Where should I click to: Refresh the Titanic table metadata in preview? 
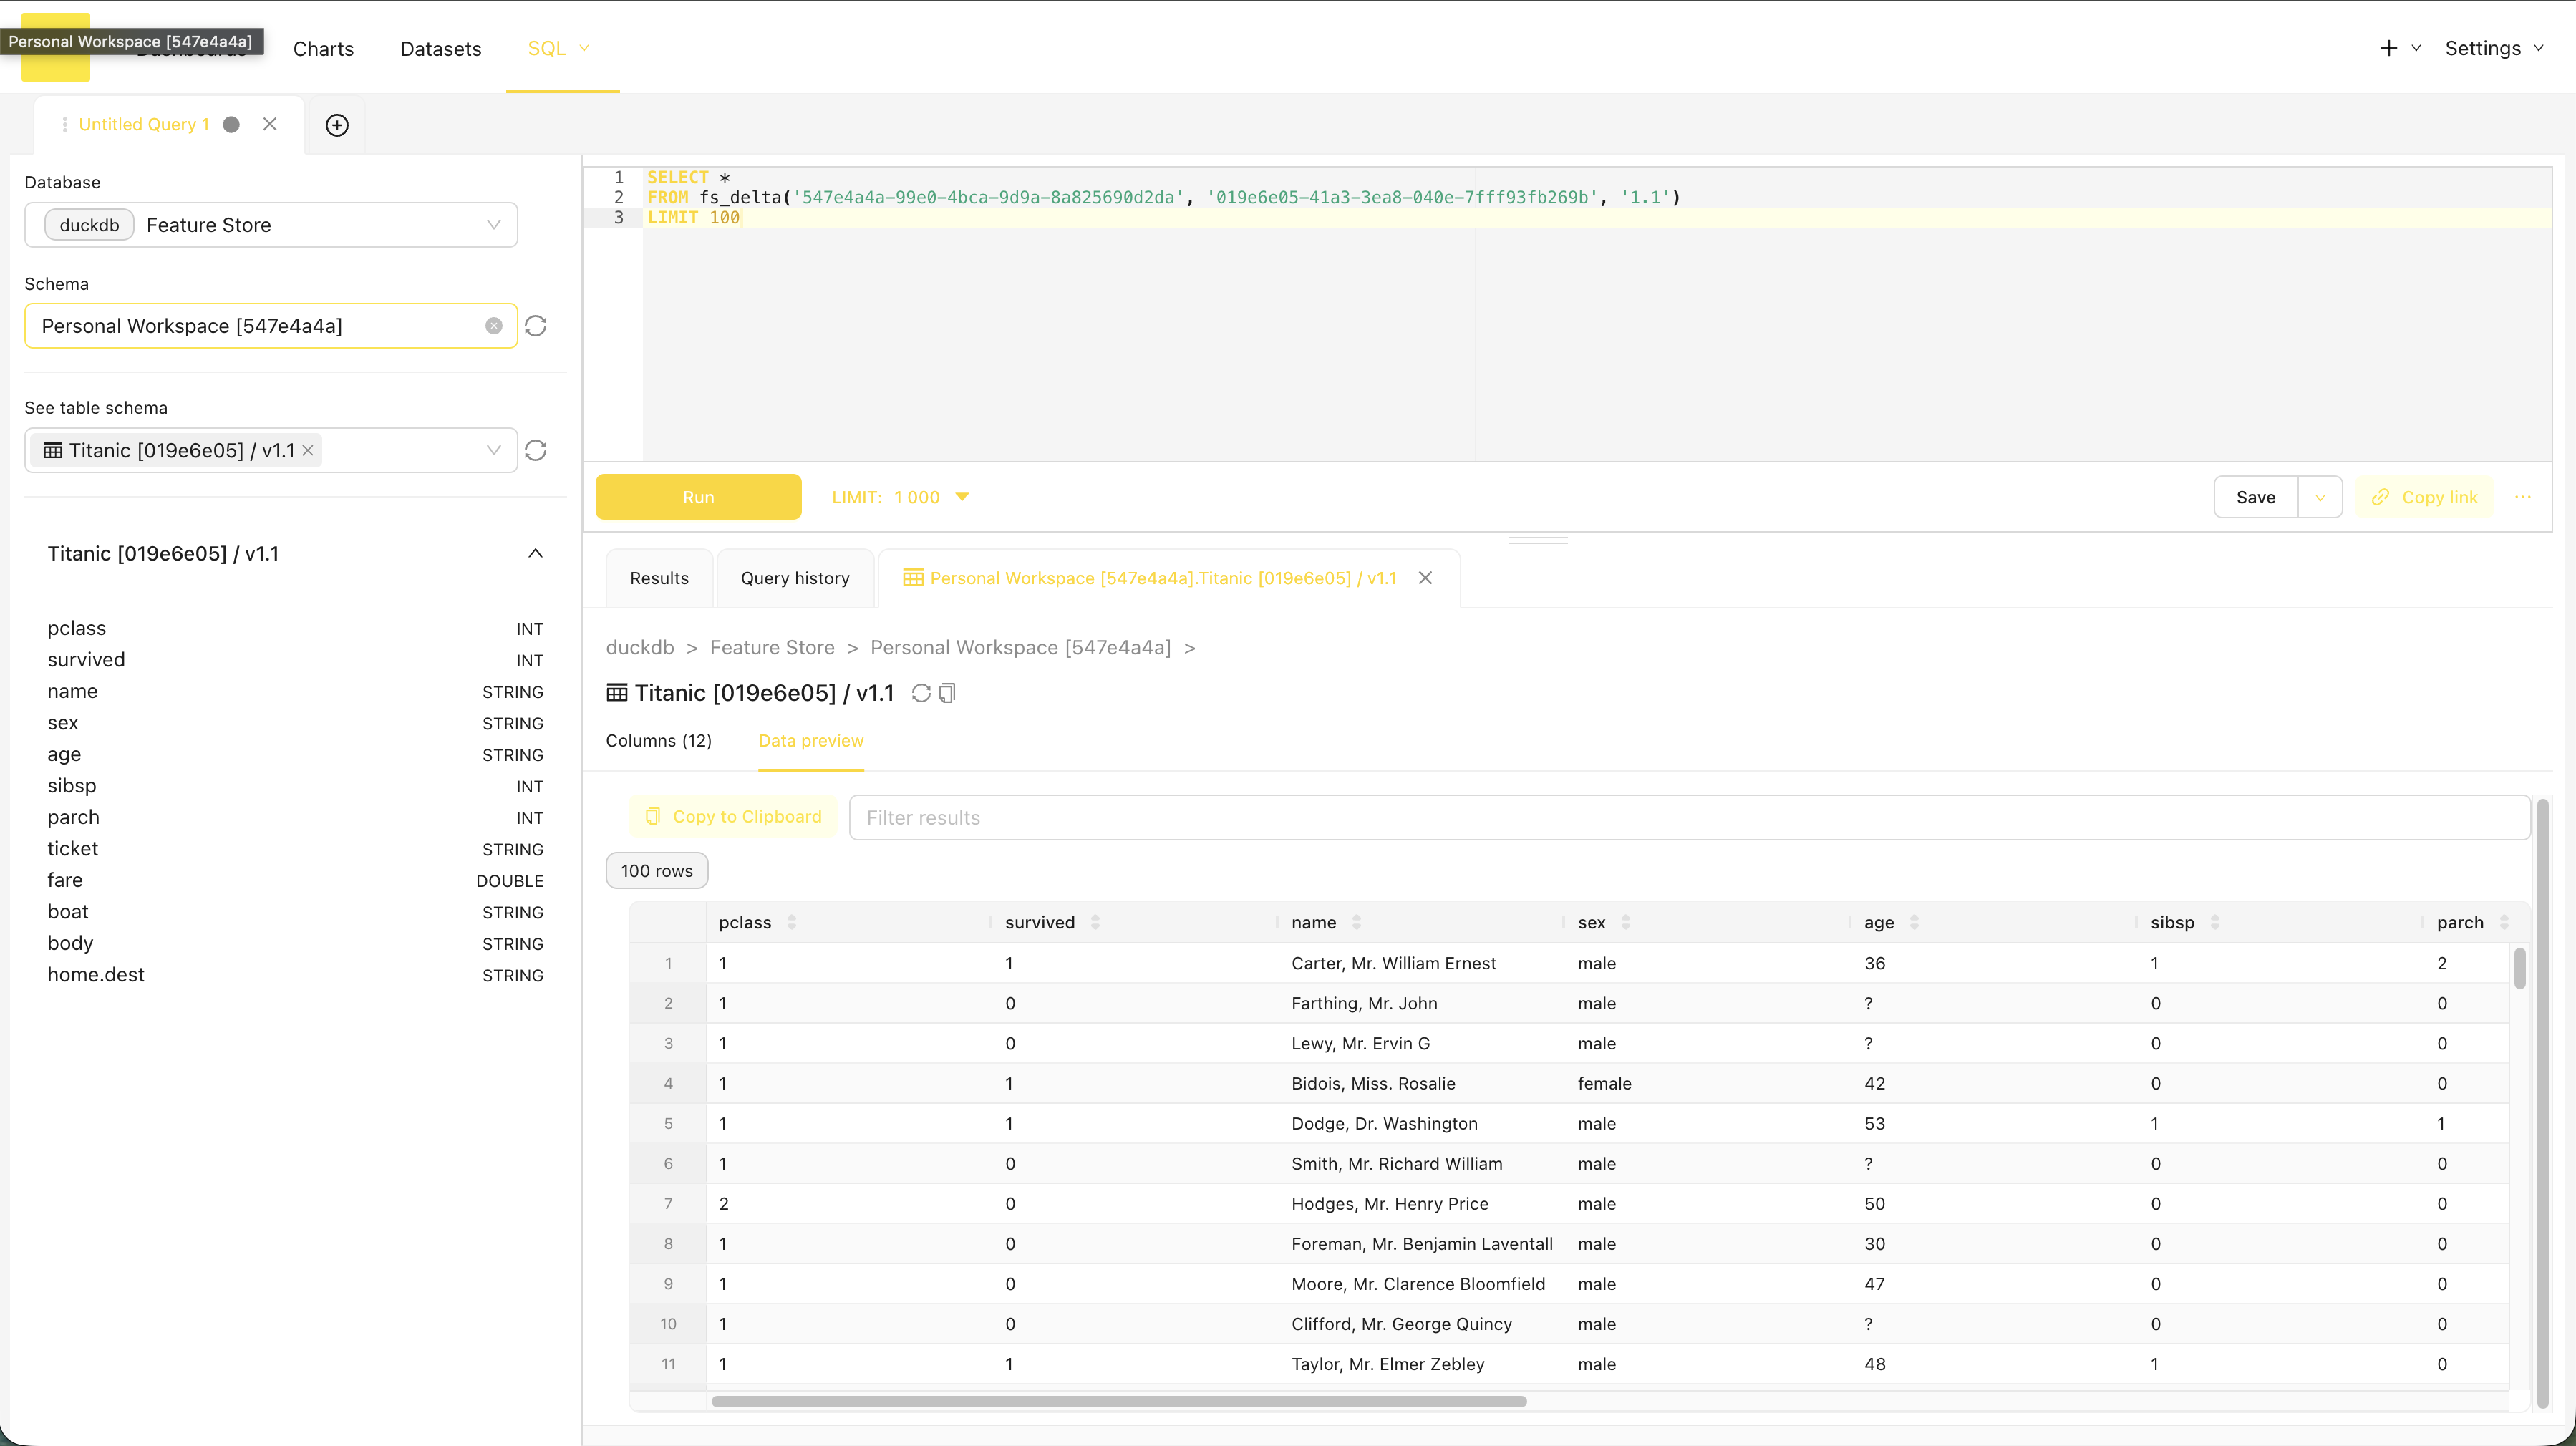[x=921, y=693]
